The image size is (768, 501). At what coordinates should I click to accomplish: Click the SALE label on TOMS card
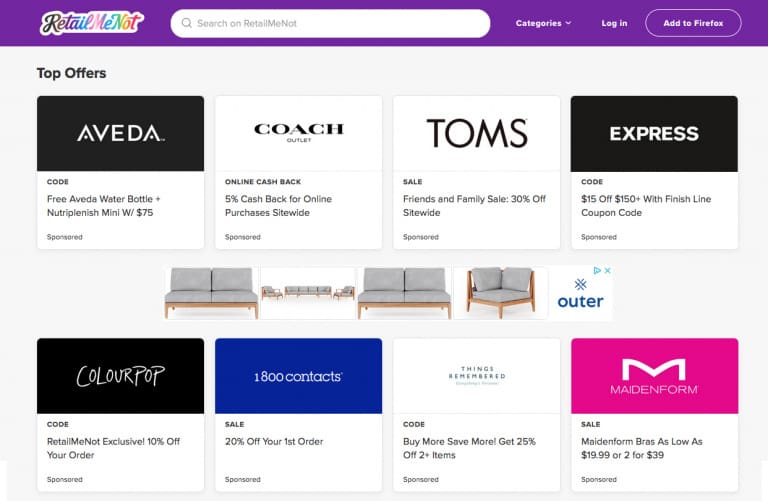tap(412, 182)
